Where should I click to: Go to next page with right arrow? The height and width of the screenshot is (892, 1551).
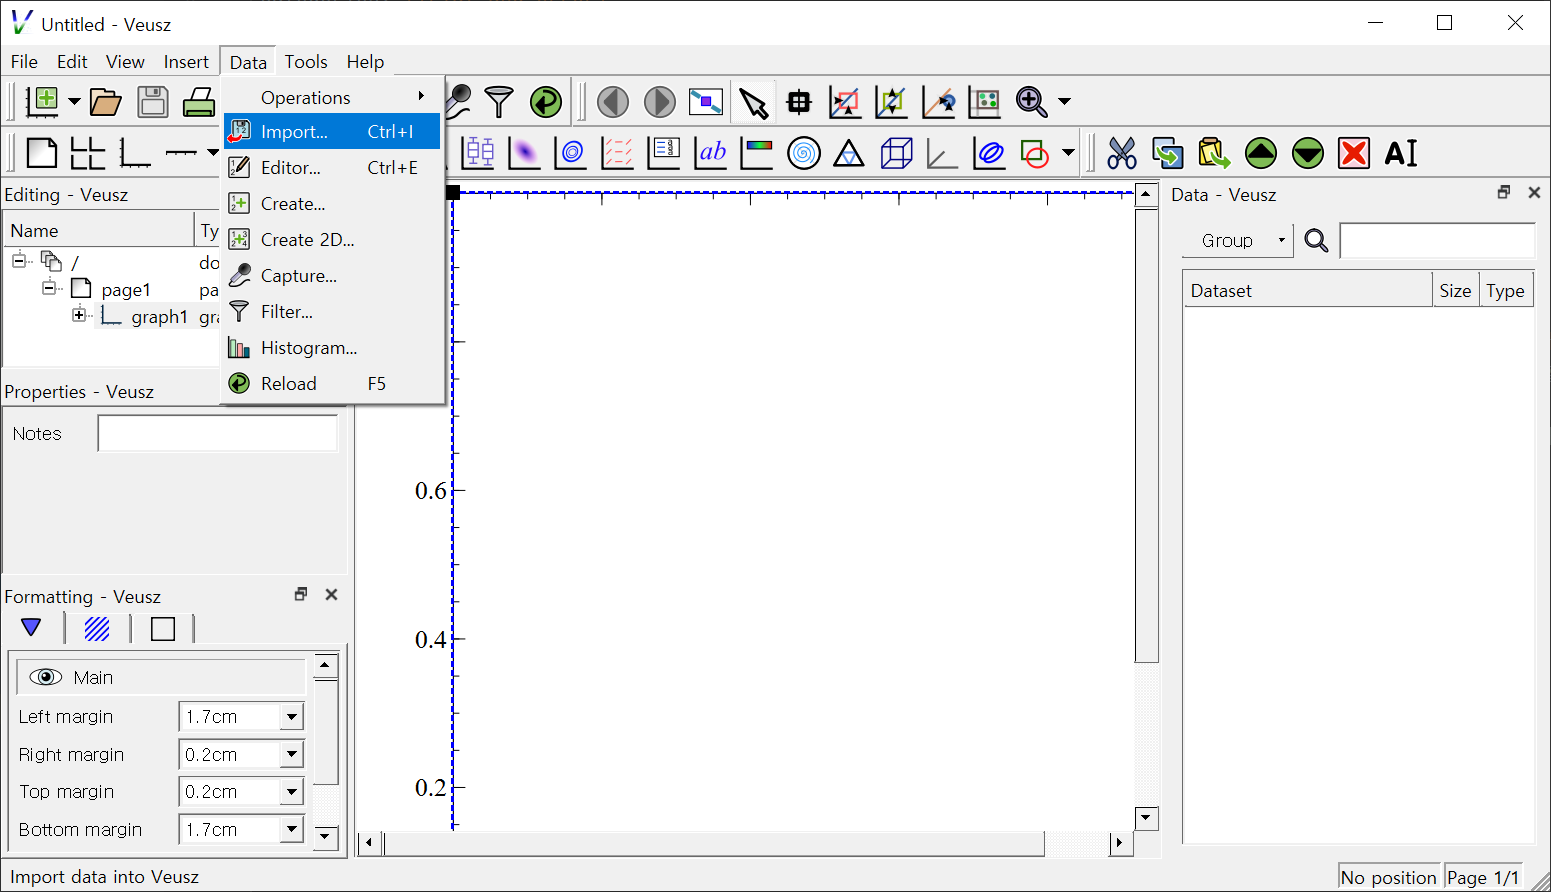(x=659, y=101)
